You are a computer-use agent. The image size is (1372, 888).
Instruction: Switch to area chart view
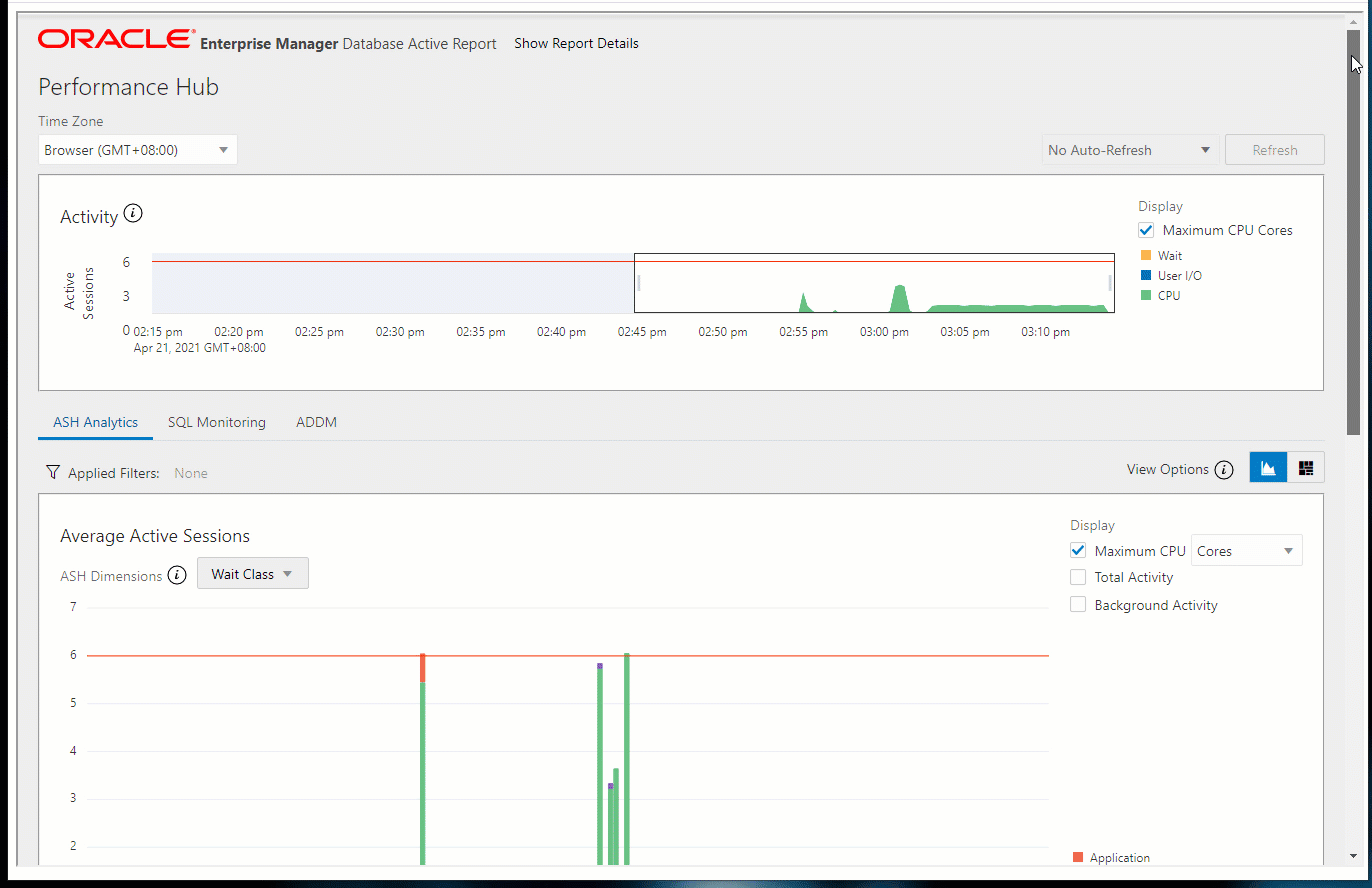(x=1268, y=468)
